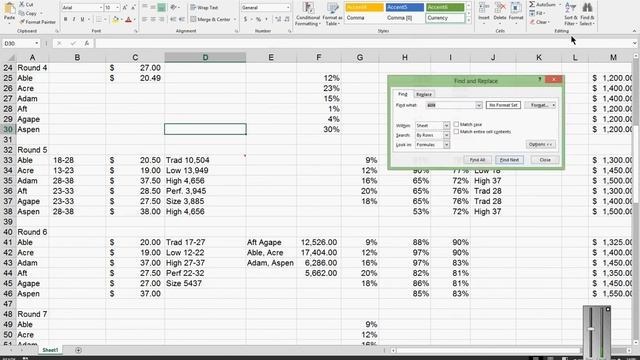640x360 pixels.
Task: Click the yellow fill color bucket
Action: (x=115, y=19)
